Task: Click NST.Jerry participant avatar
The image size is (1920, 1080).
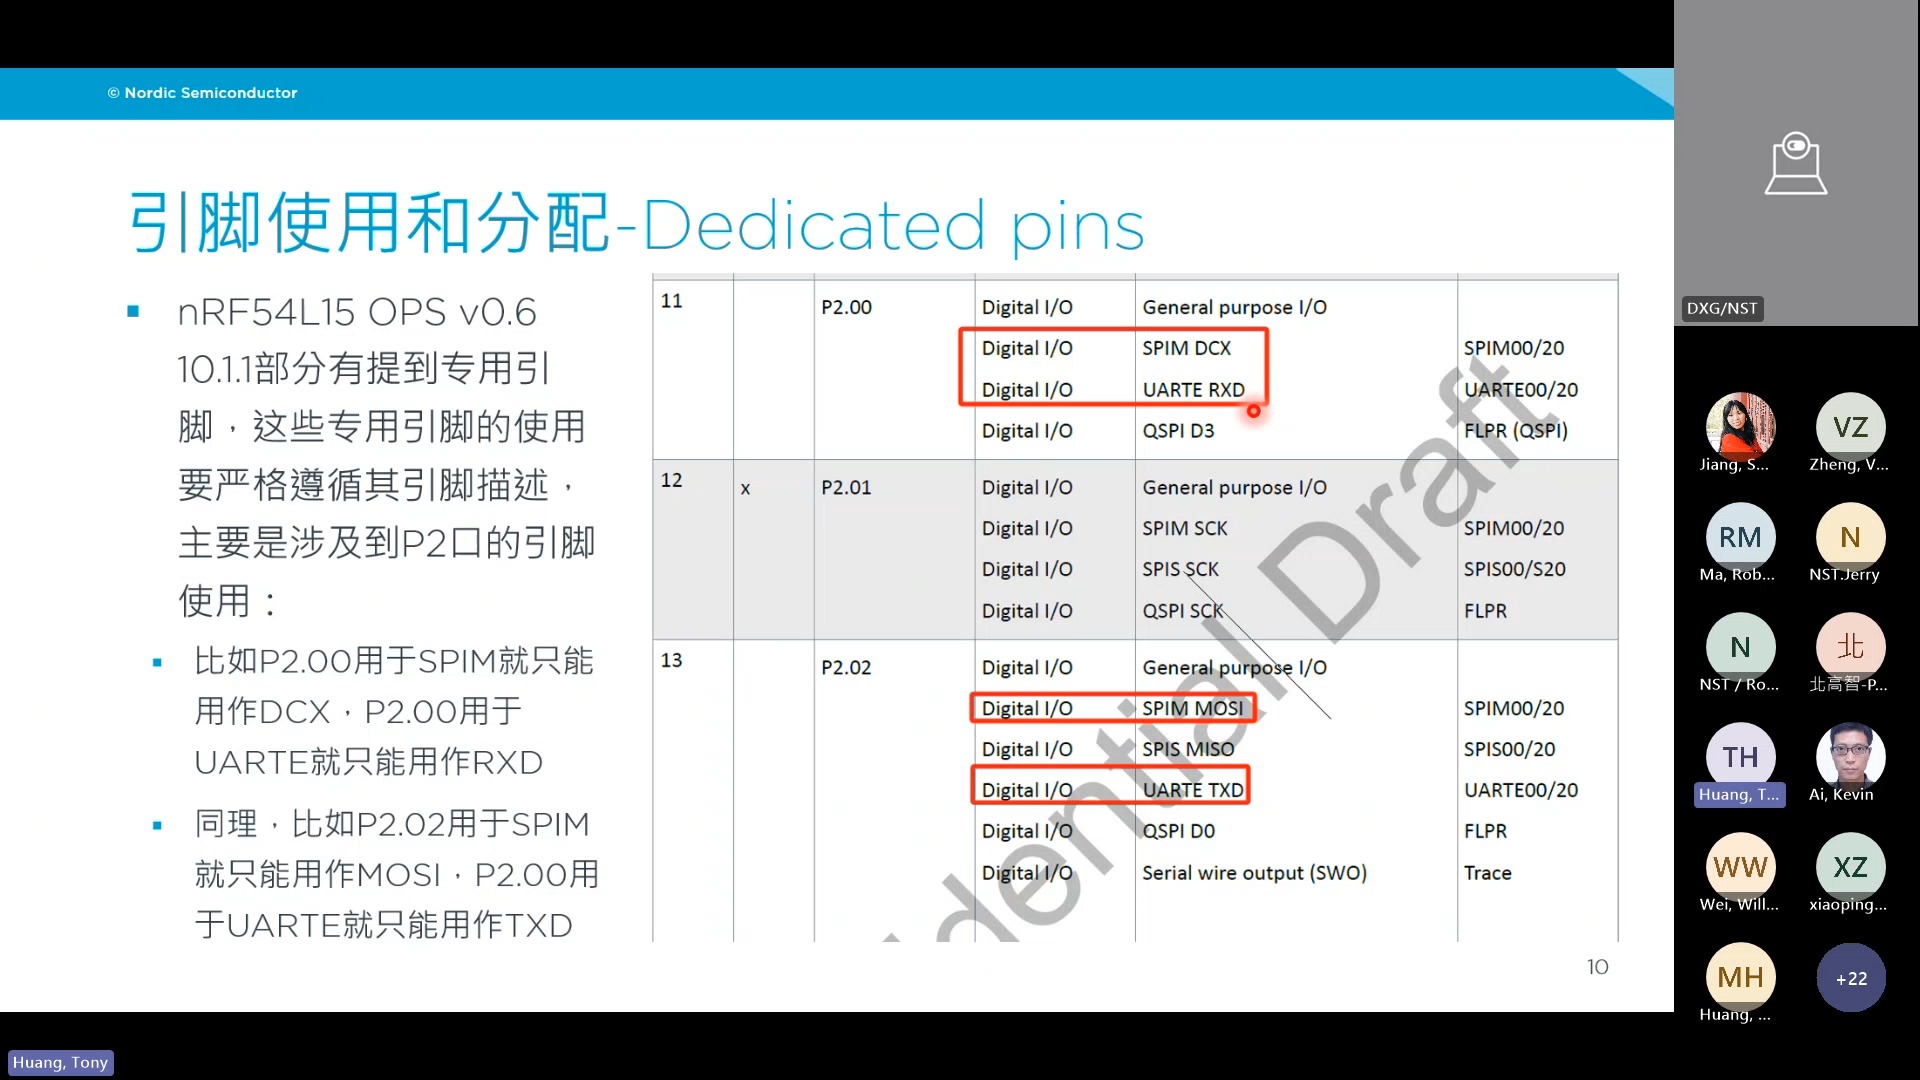Action: pyautogui.click(x=1849, y=537)
